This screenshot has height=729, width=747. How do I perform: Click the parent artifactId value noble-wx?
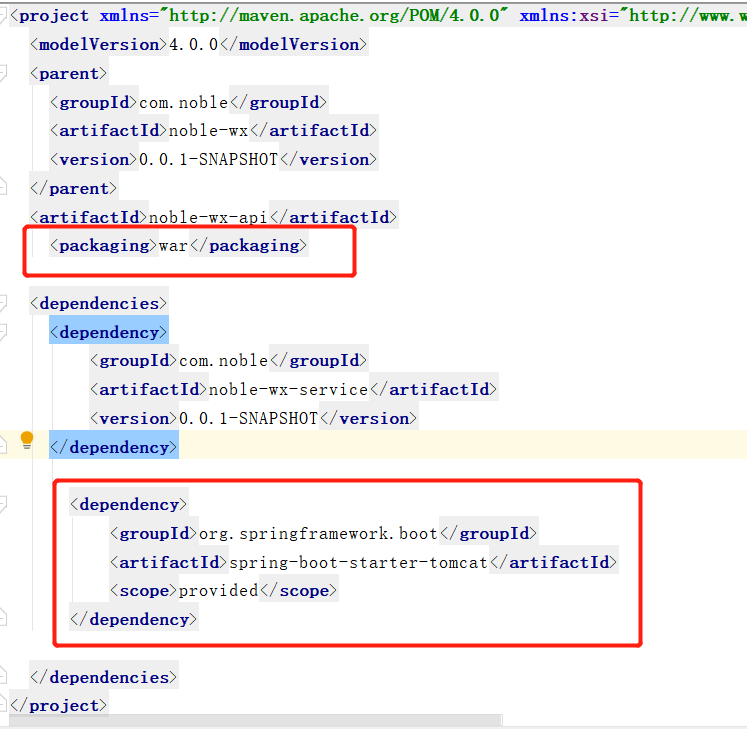click(209, 131)
